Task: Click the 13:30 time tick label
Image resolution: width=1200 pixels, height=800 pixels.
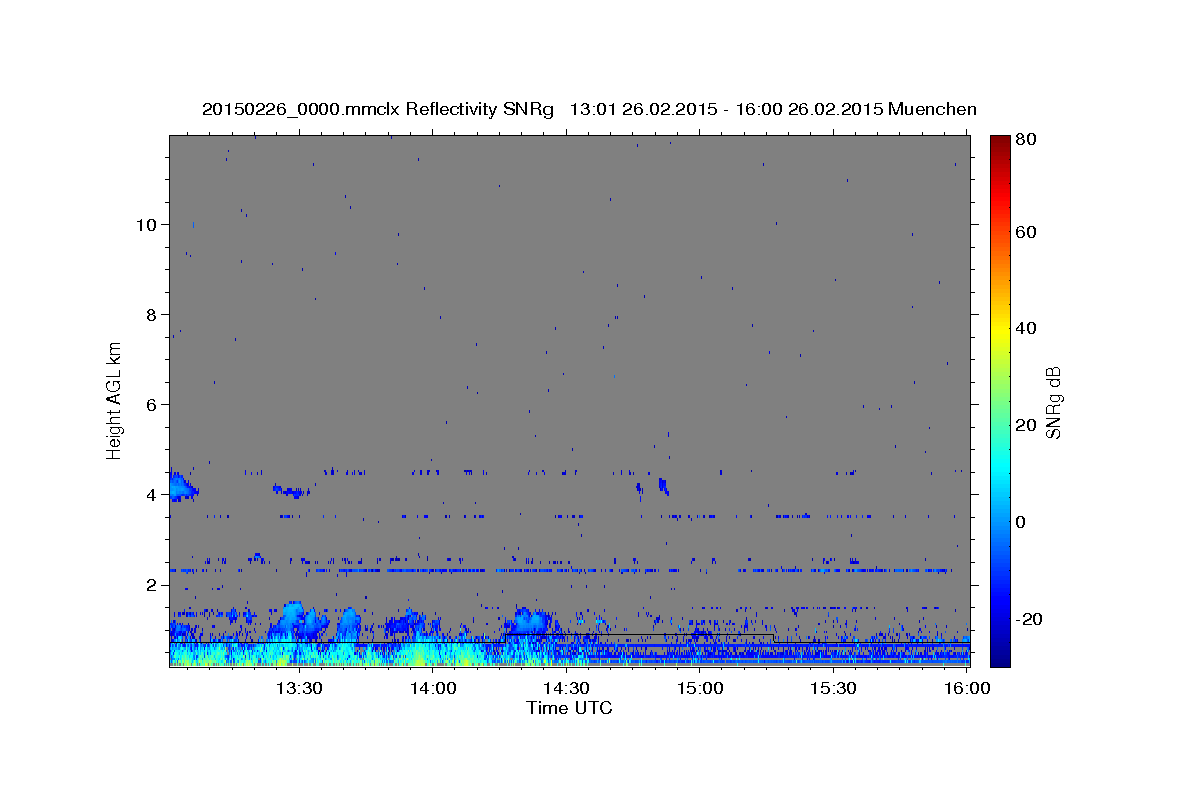Action: tap(298, 689)
